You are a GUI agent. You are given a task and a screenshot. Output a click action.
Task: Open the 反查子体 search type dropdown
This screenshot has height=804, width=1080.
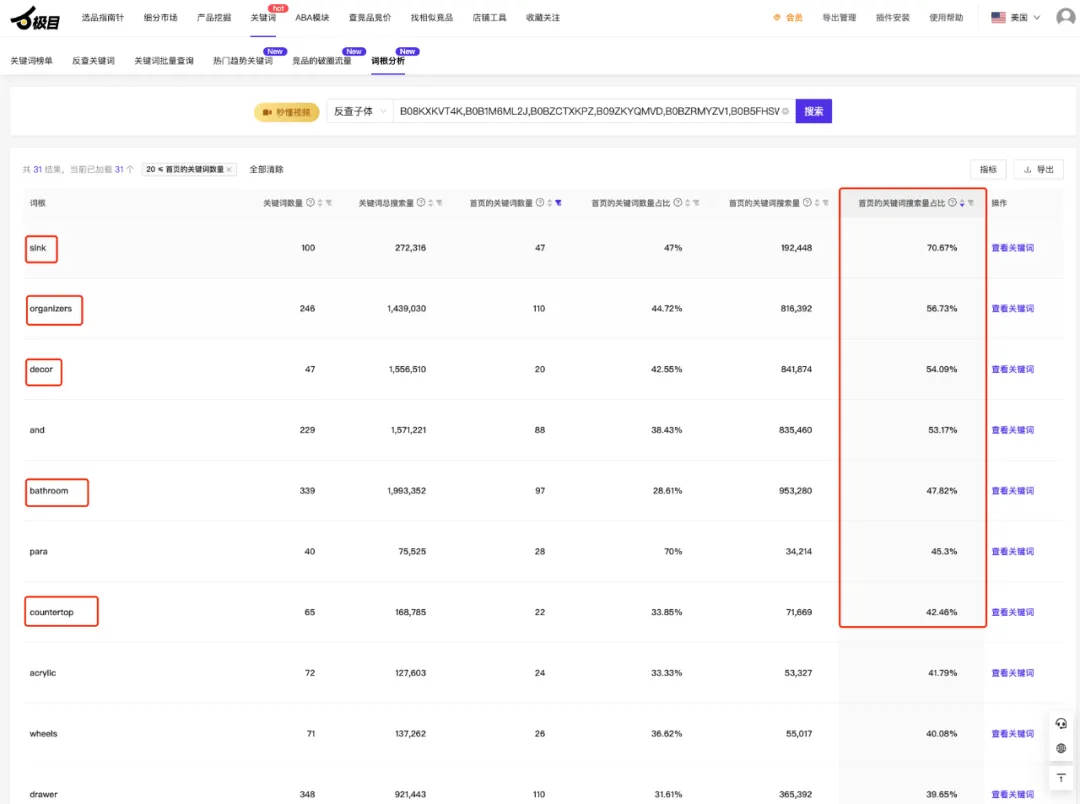(x=360, y=111)
